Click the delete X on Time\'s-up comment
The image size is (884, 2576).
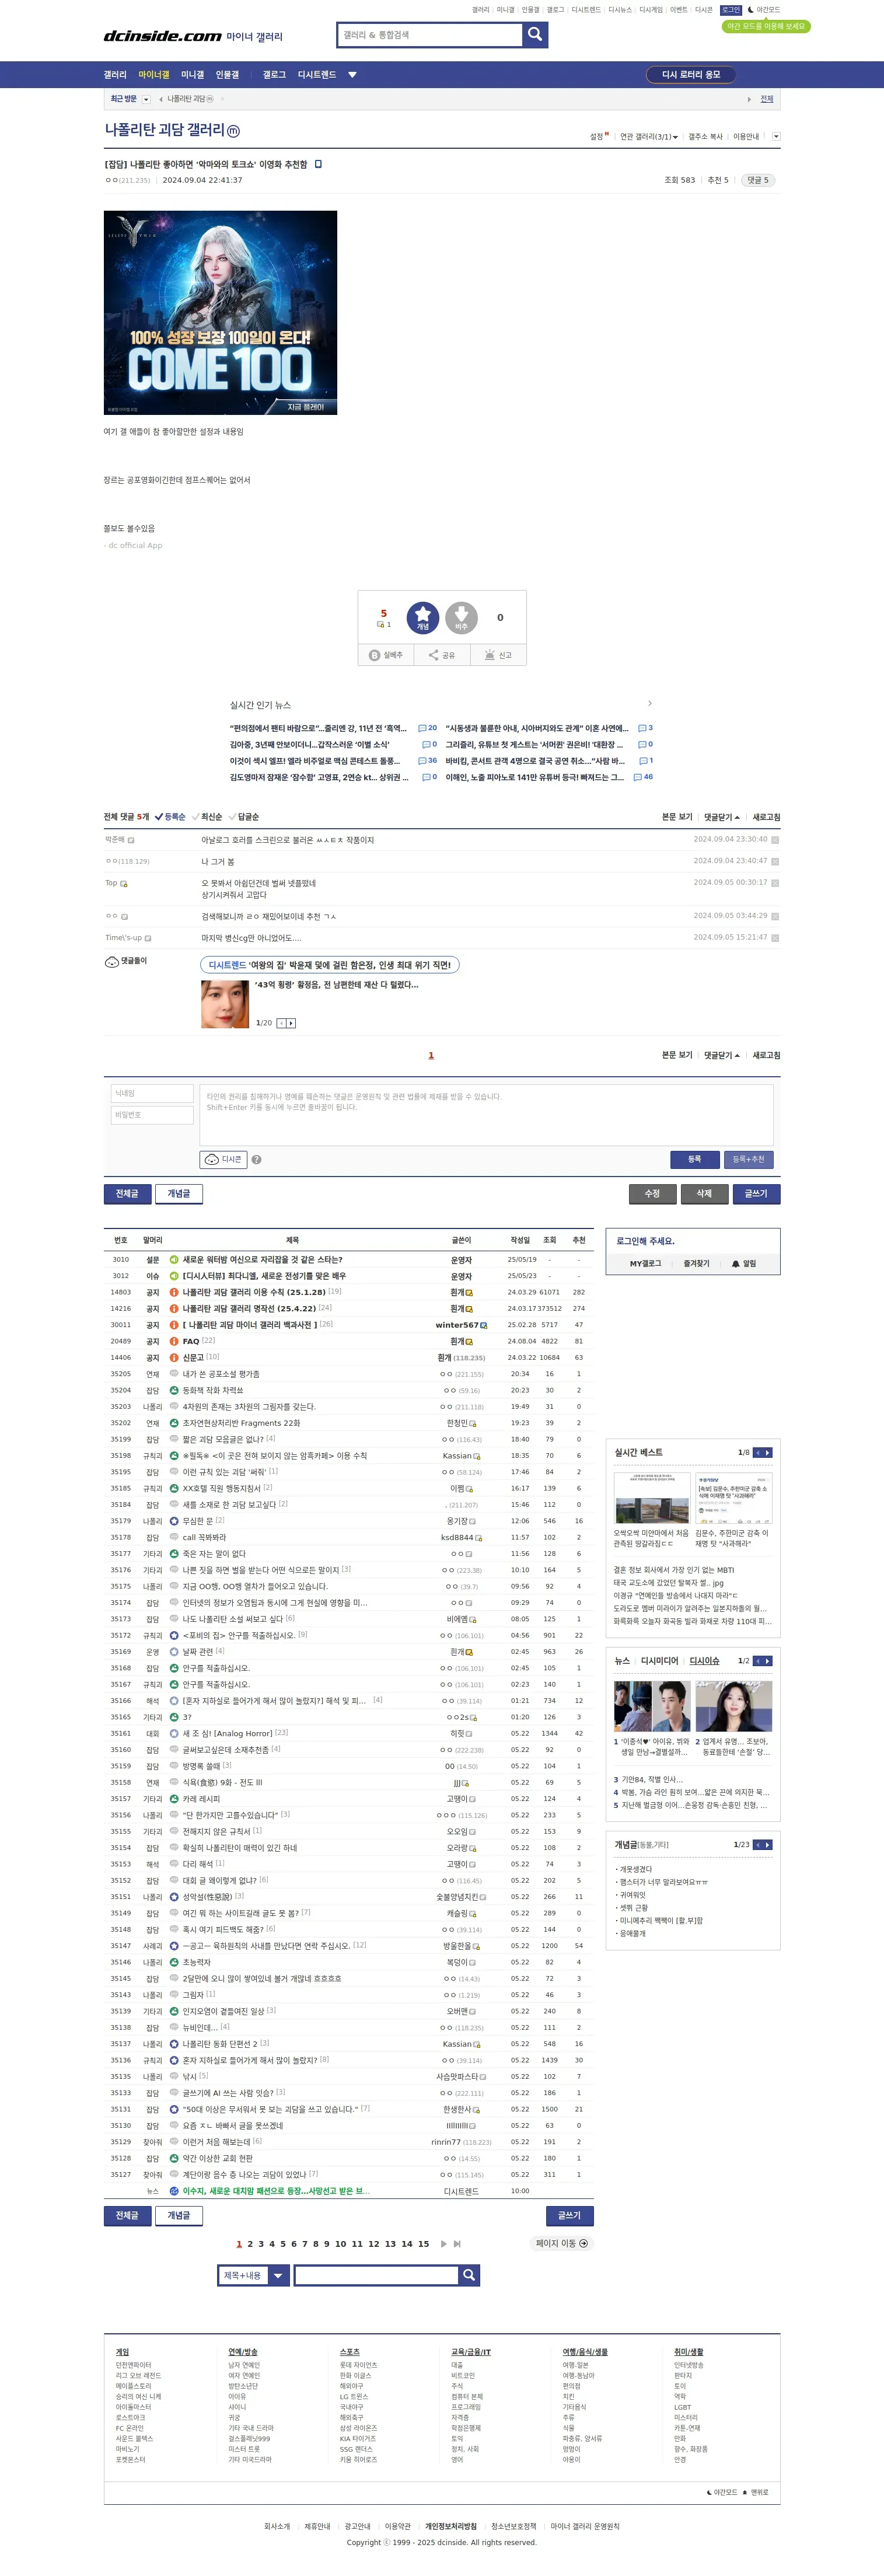pos(775,938)
